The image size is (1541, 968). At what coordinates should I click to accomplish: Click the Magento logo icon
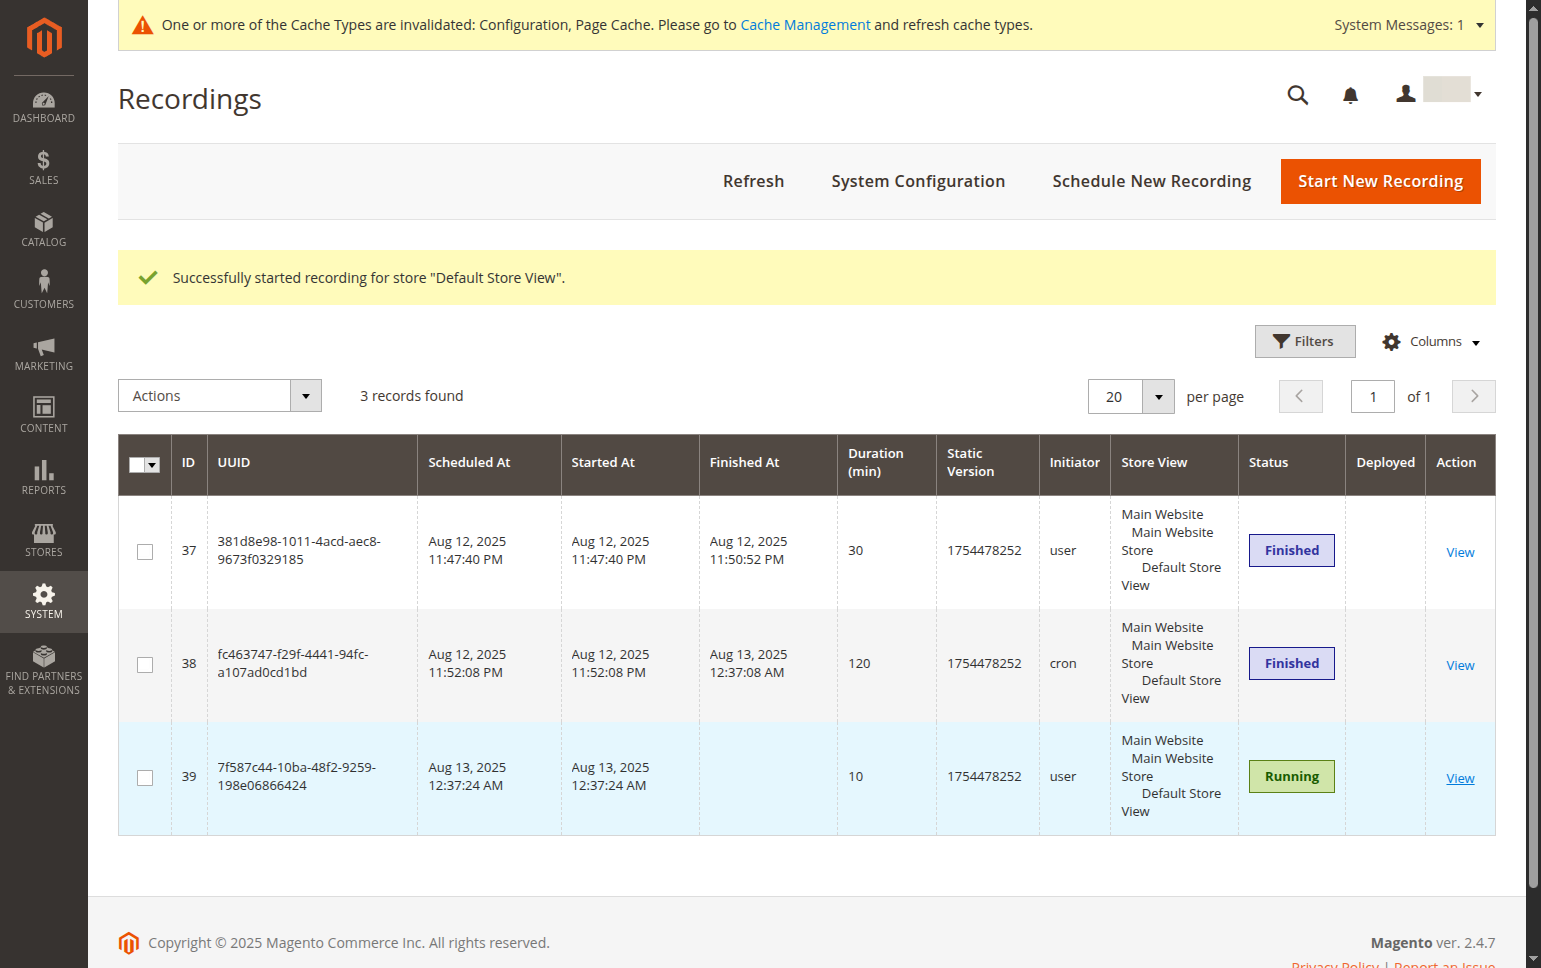[44, 38]
